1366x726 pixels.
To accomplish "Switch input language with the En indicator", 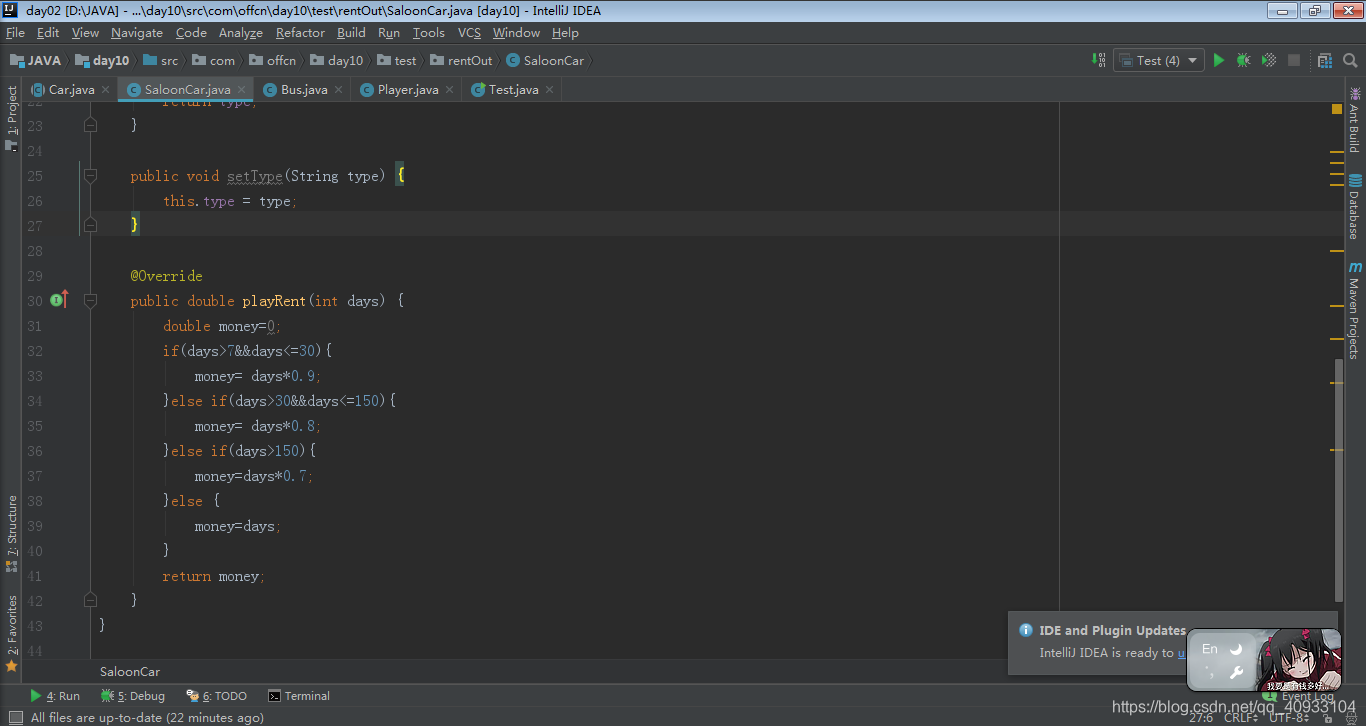I will [x=1210, y=649].
